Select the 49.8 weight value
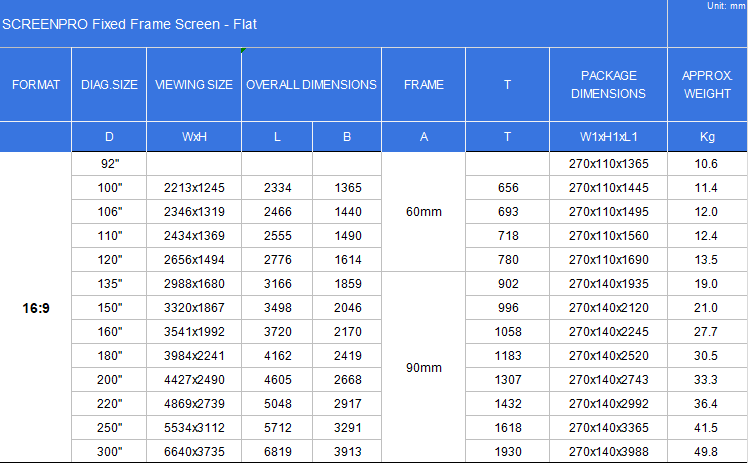Screen dimensions: 748x463 pos(707,452)
